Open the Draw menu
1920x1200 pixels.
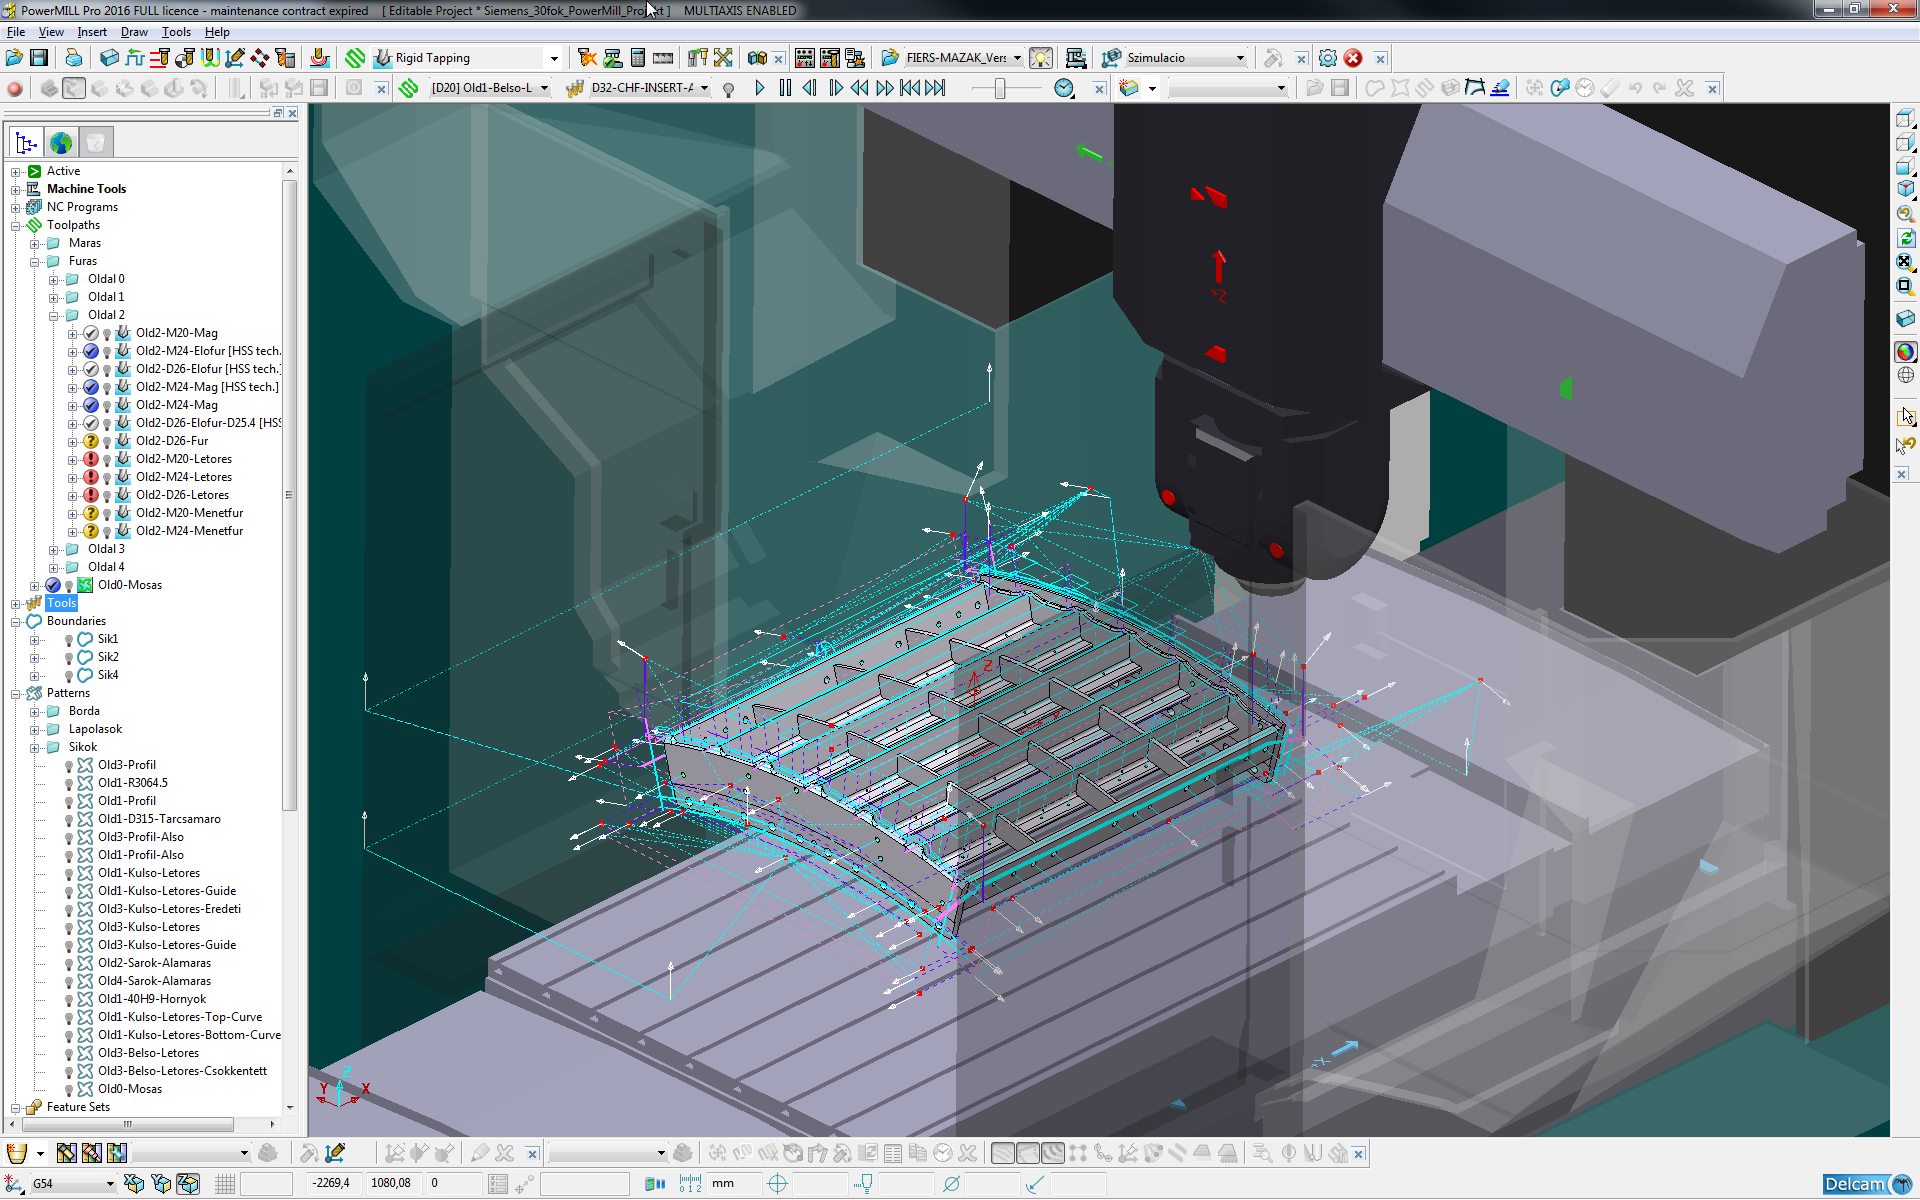(134, 32)
